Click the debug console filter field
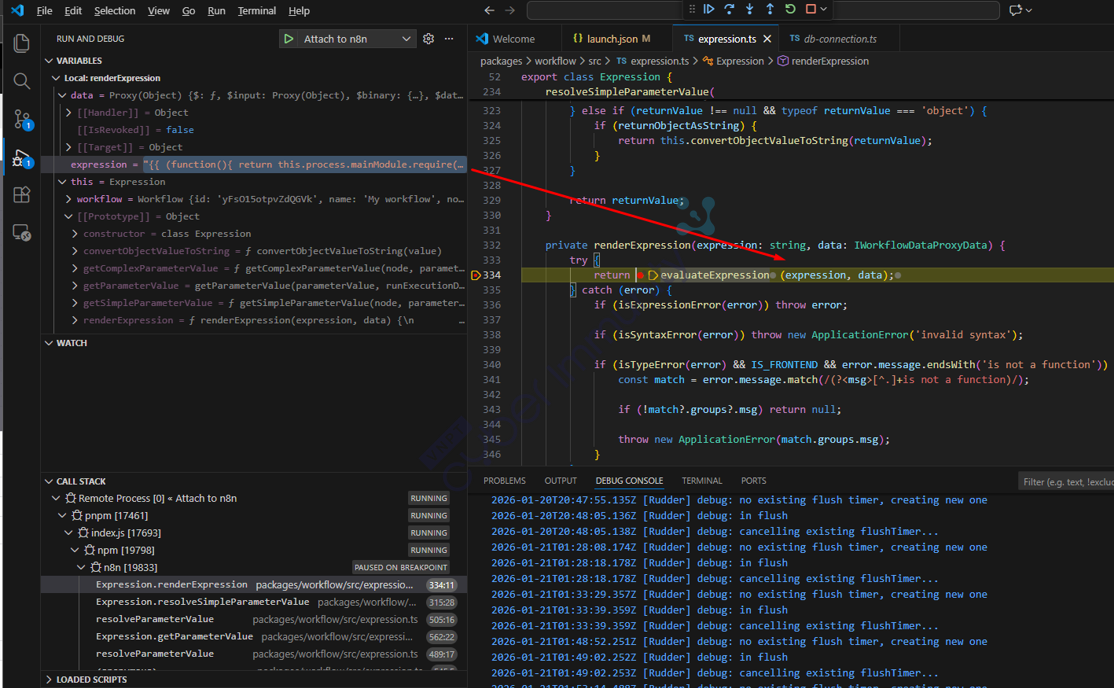The image size is (1114, 688). click(1066, 482)
